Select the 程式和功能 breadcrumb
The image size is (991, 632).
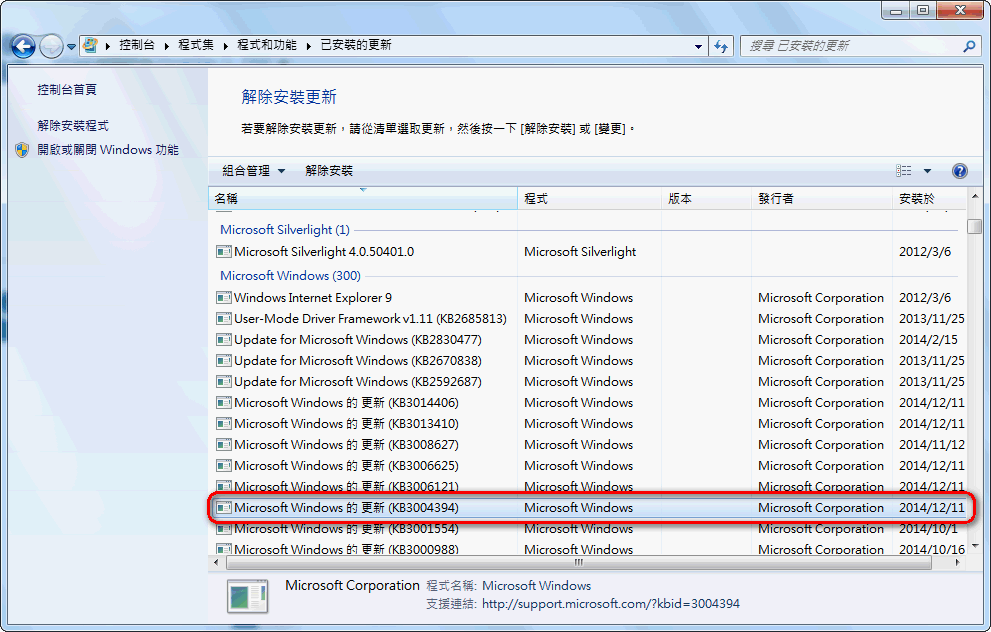267,45
